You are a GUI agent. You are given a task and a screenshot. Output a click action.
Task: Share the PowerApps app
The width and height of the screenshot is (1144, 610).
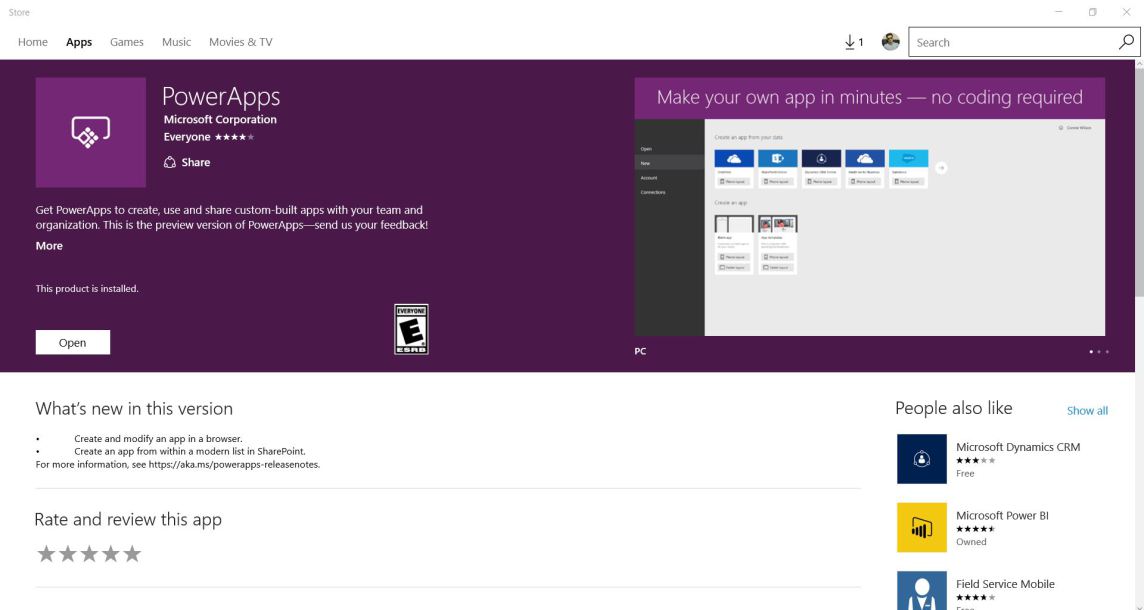tap(188, 162)
